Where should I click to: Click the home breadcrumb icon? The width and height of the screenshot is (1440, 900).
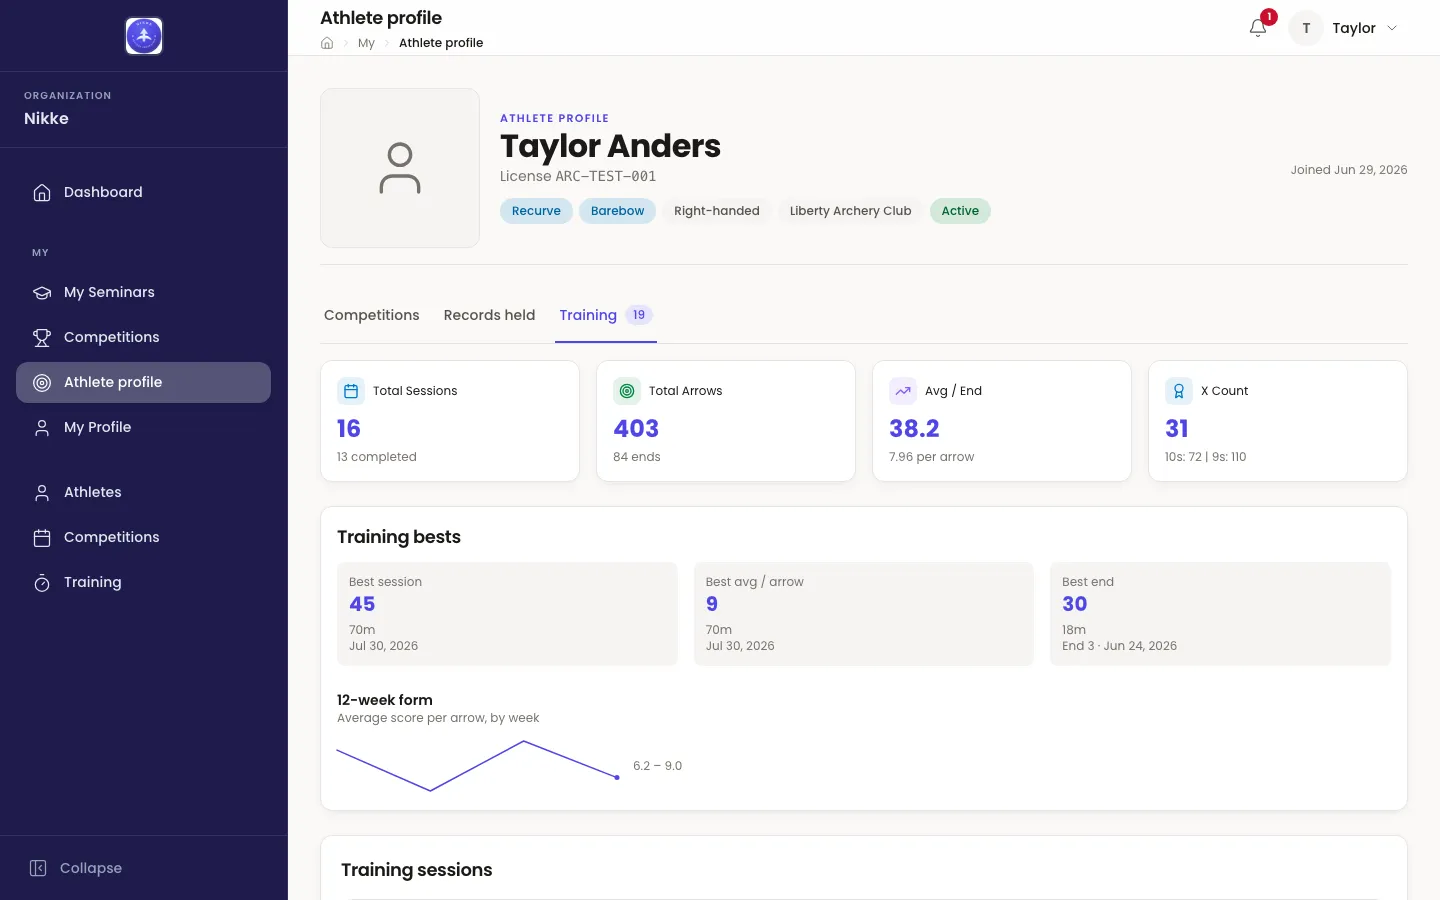click(327, 43)
